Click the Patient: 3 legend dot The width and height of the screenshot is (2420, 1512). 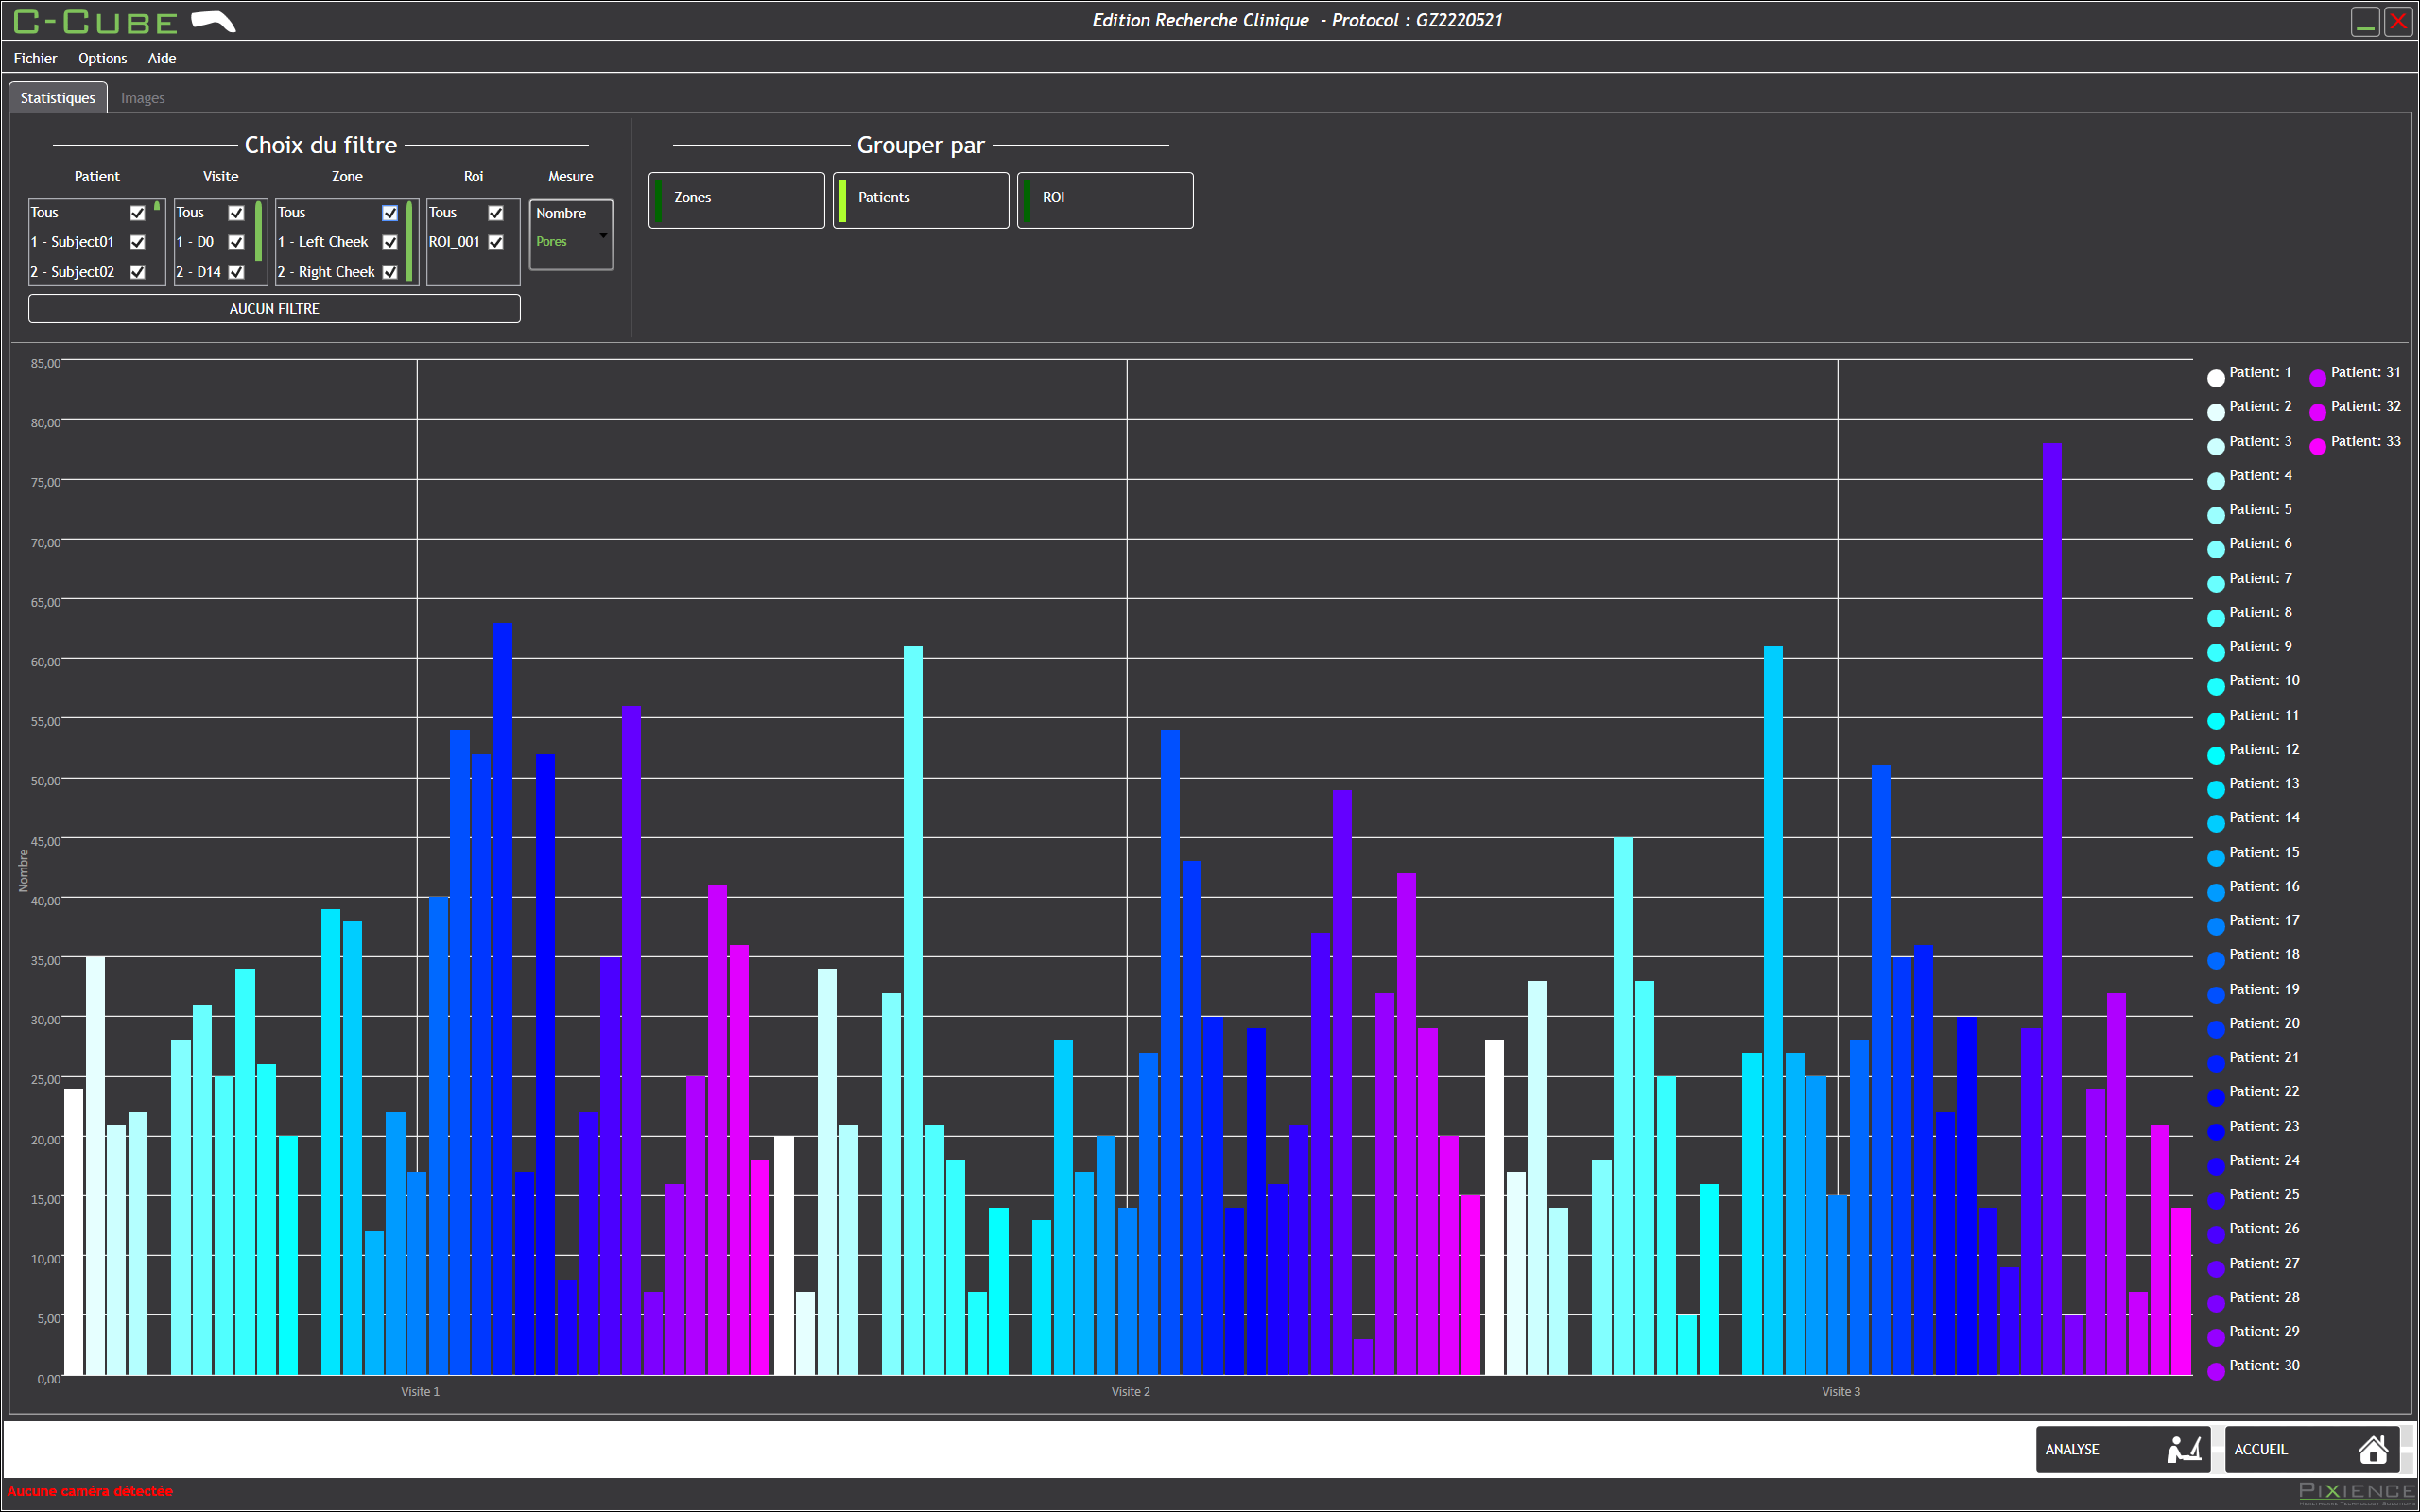(x=2216, y=447)
